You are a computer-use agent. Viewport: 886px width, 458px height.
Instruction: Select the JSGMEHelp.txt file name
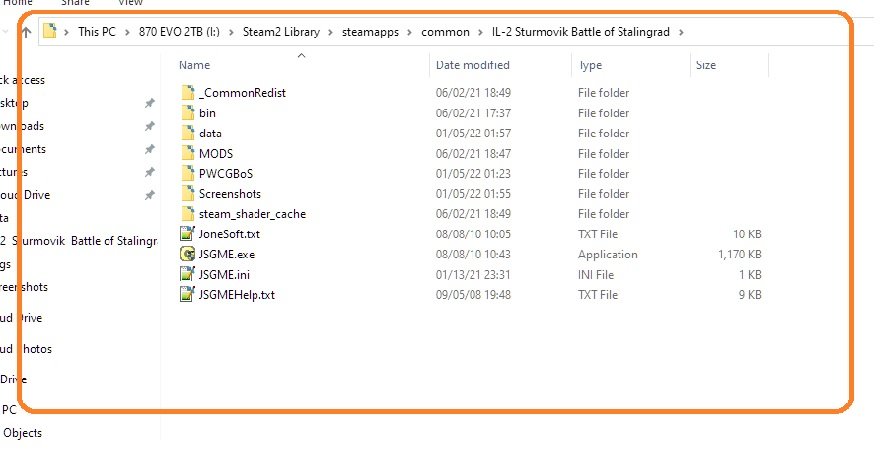tap(237, 294)
